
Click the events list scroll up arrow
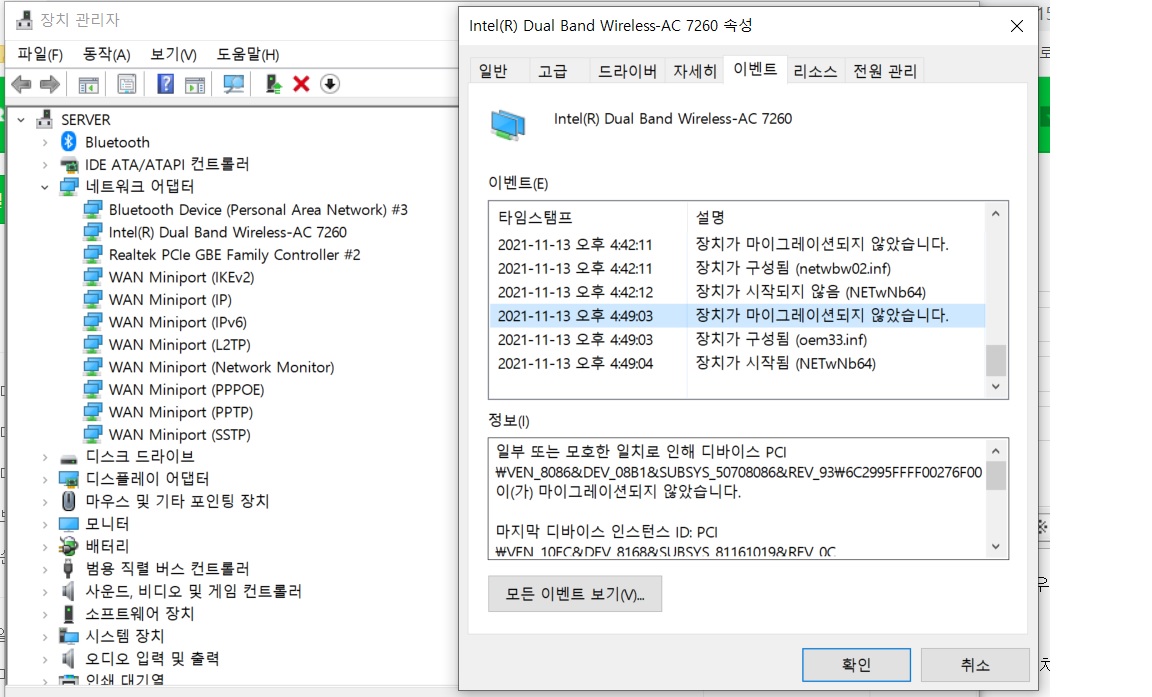[x=996, y=214]
